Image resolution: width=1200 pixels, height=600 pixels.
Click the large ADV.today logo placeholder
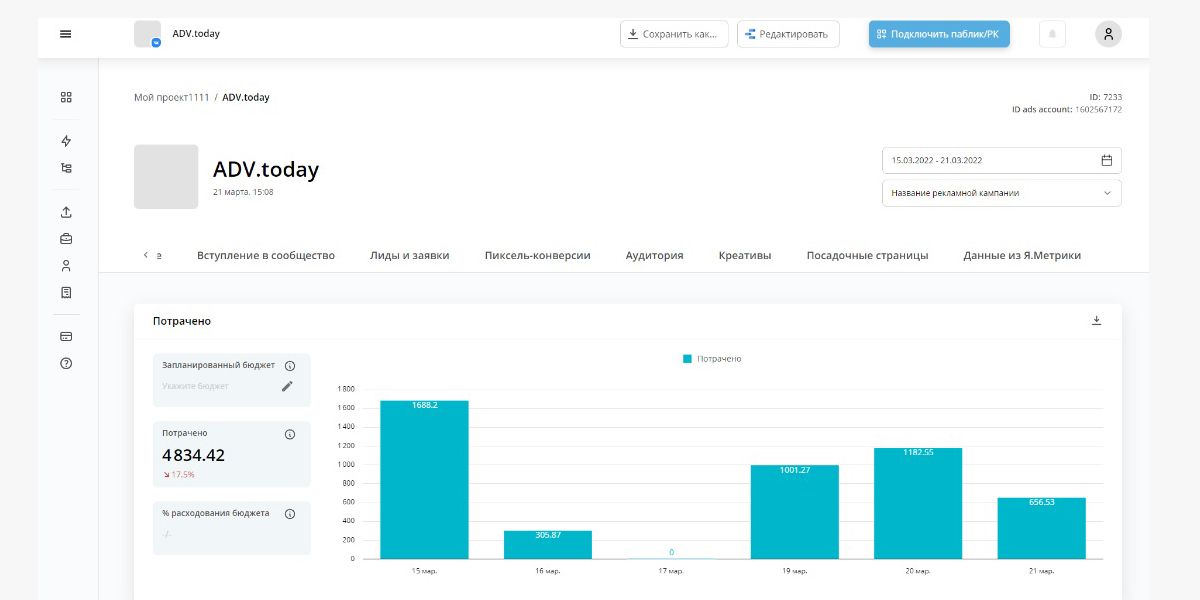tap(166, 177)
